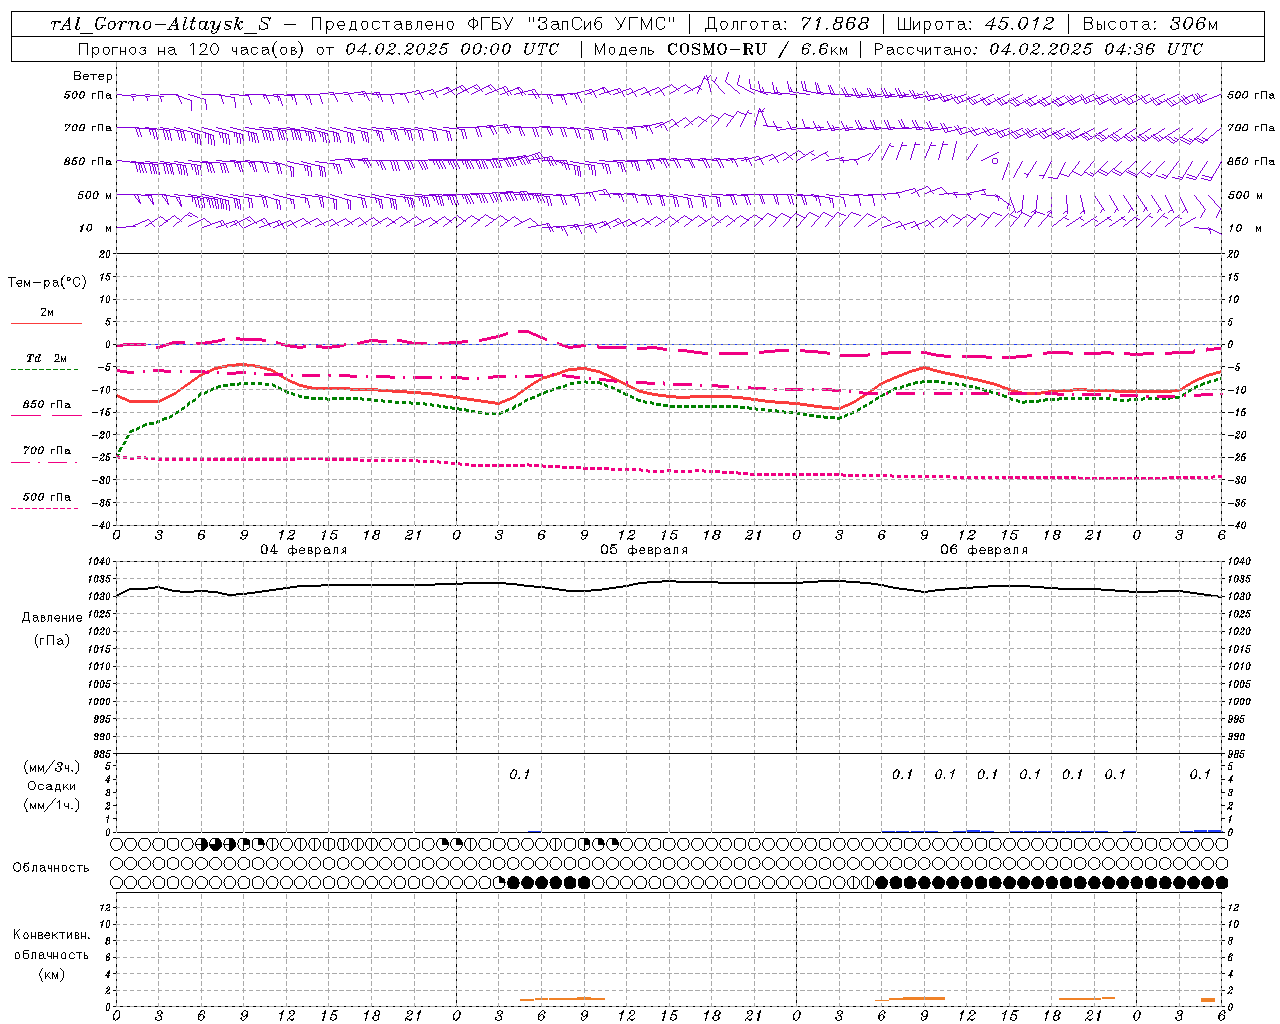Click the 05 февраля date label

coord(644,550)
